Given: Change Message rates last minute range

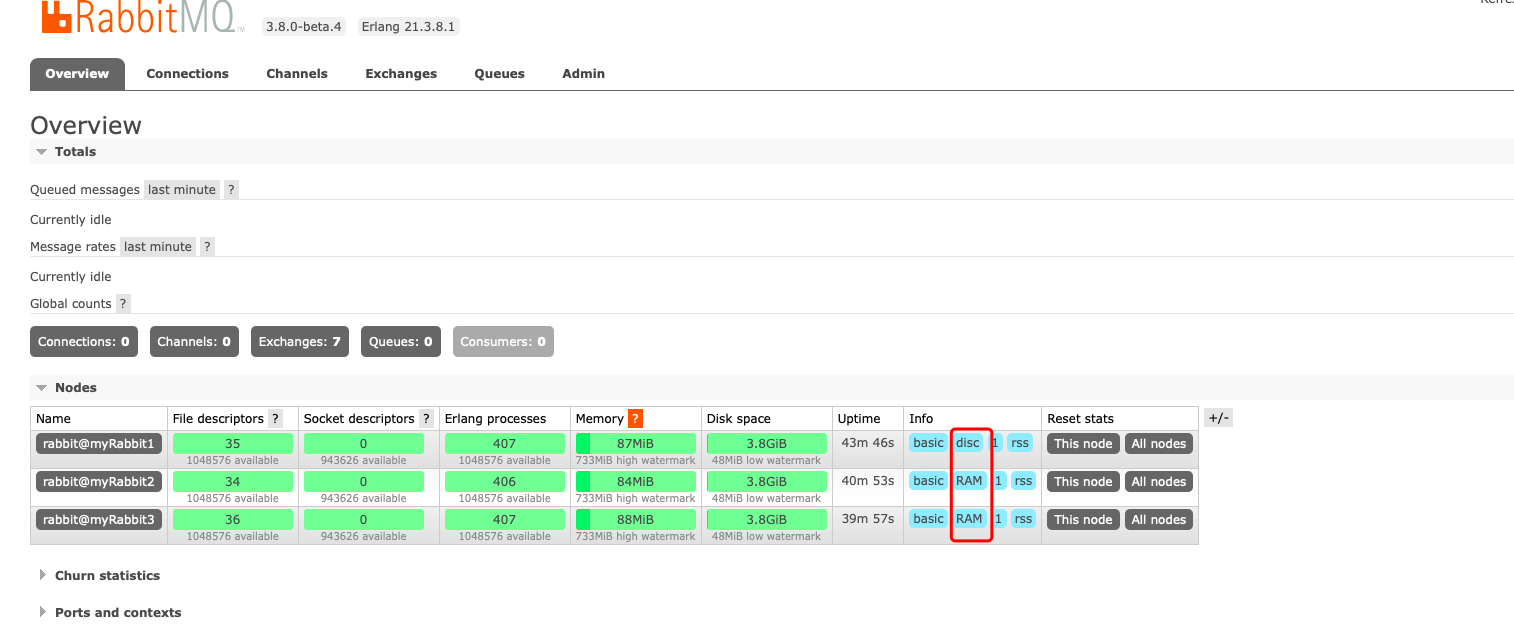Looking at the screenshot, I should (158, 246).
